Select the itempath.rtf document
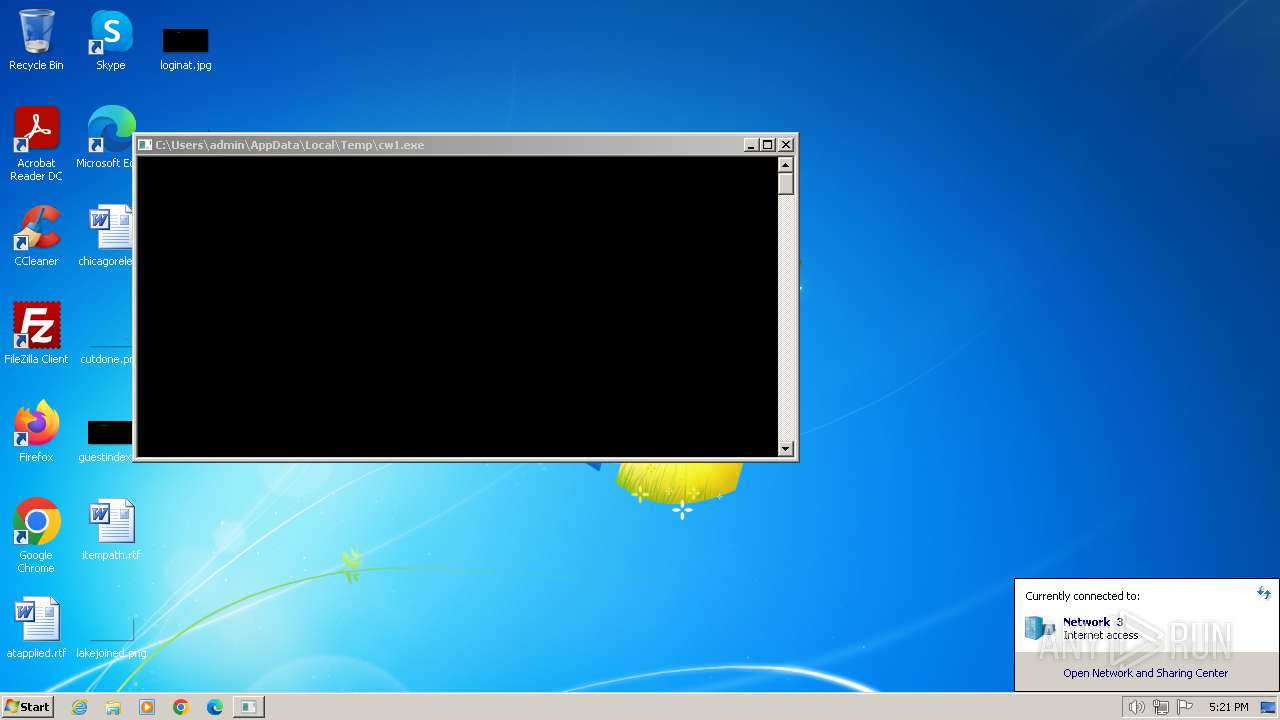 111,530
